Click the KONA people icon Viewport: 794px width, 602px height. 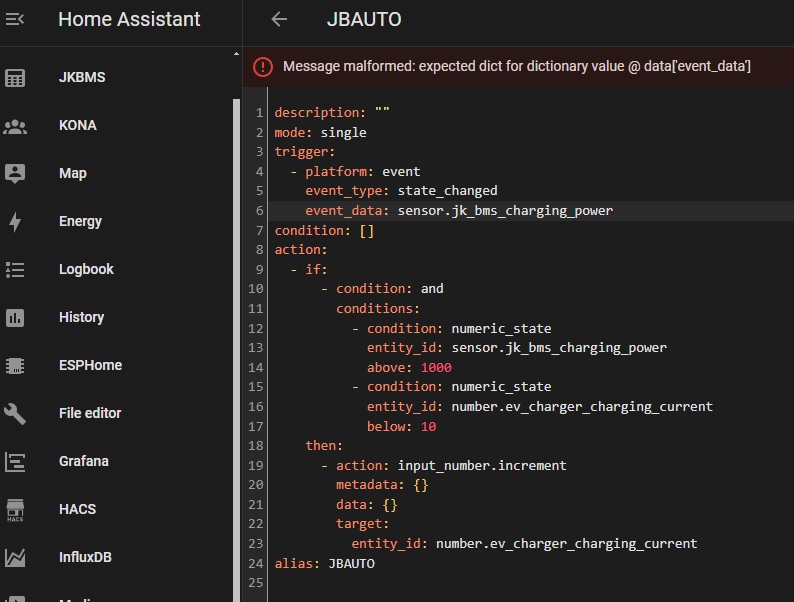pos(15,126)
